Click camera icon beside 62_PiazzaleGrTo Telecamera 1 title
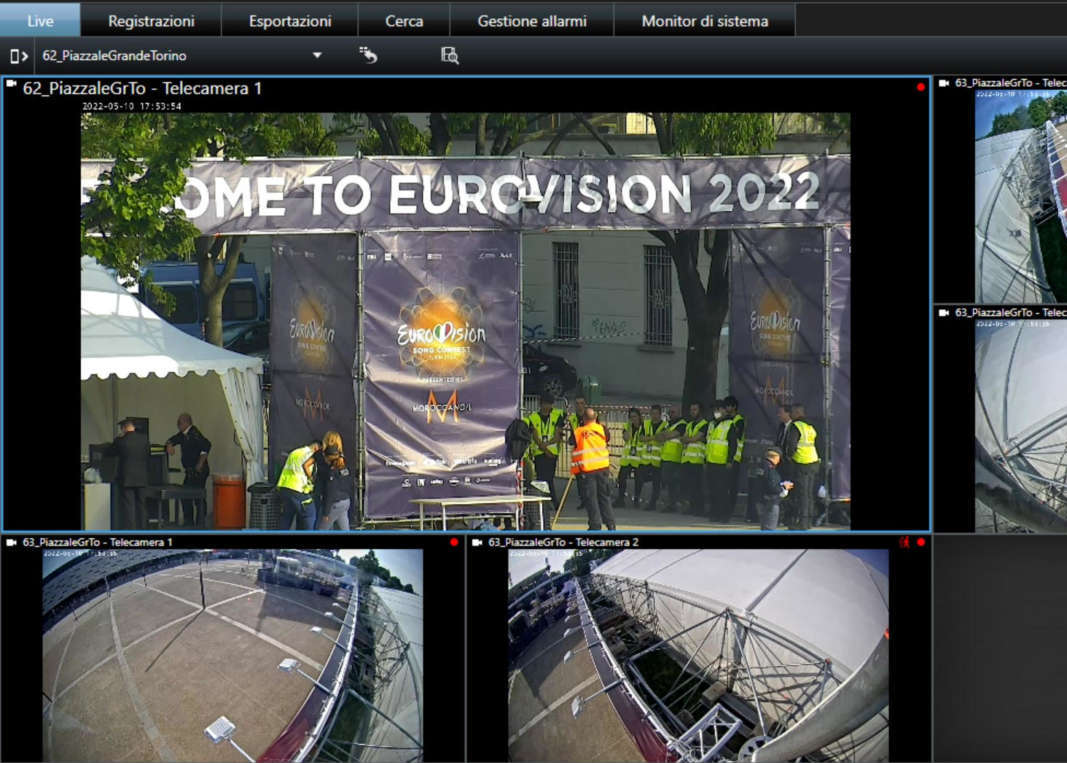Viewport: 1067px width, 763px height. tap(12, 88)
